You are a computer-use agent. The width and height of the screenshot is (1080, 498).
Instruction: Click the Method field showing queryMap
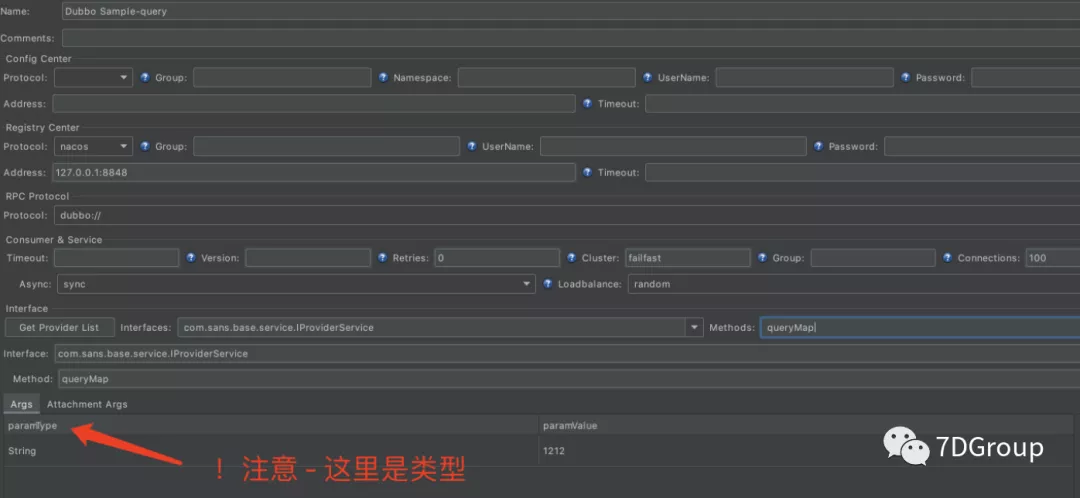[x=568, y=379]
